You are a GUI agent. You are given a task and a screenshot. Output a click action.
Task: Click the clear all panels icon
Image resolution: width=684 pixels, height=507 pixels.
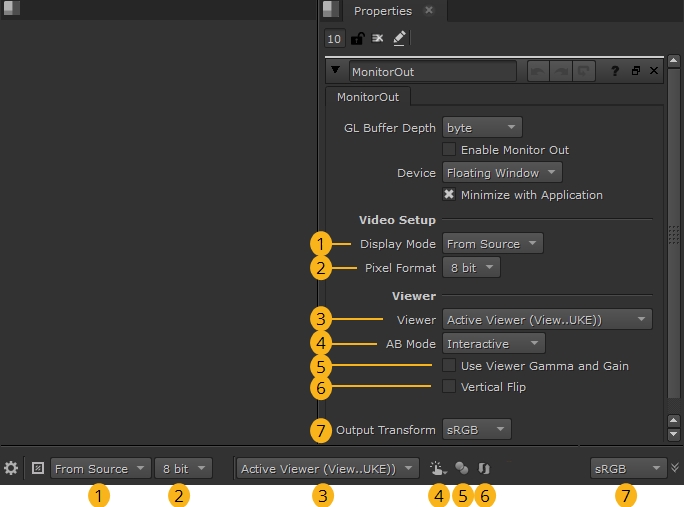(378, 39)
